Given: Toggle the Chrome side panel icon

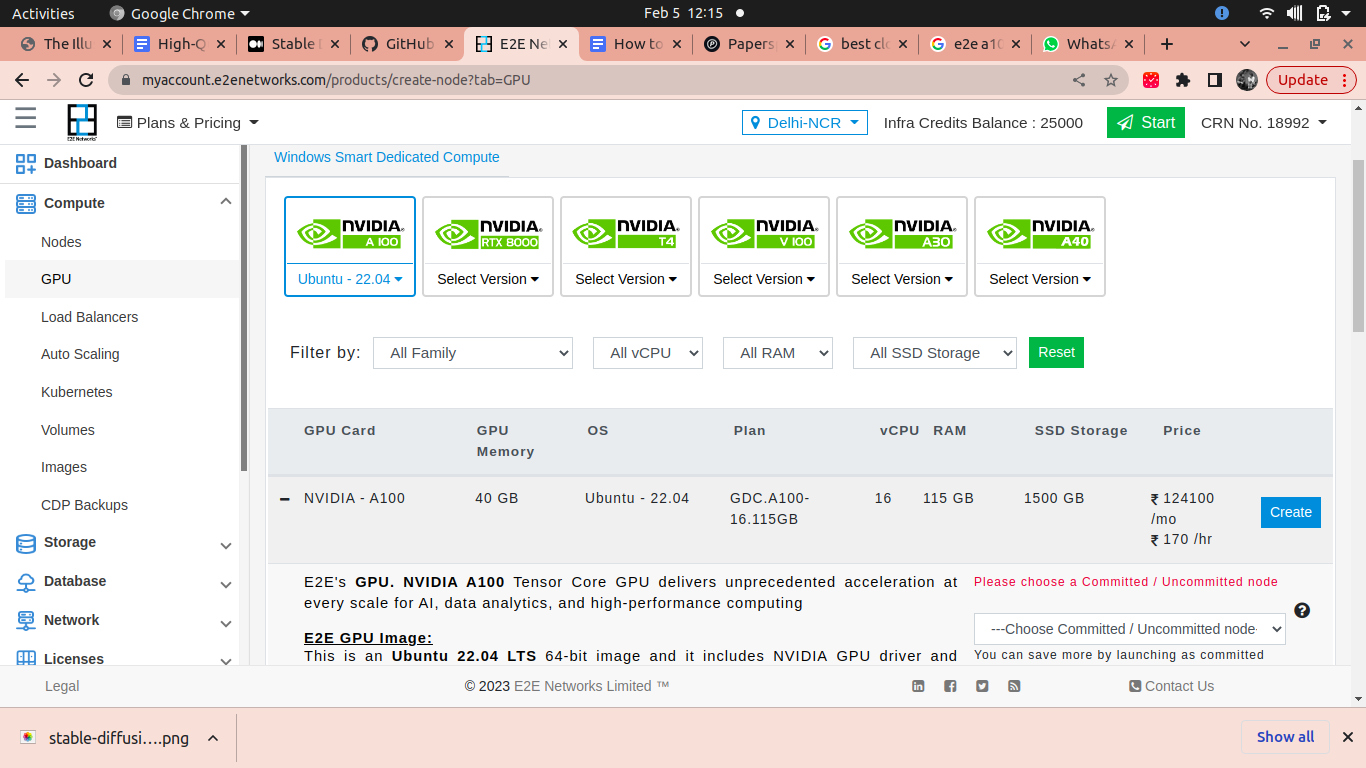Looking at the screenshot, I should 1215,80.
